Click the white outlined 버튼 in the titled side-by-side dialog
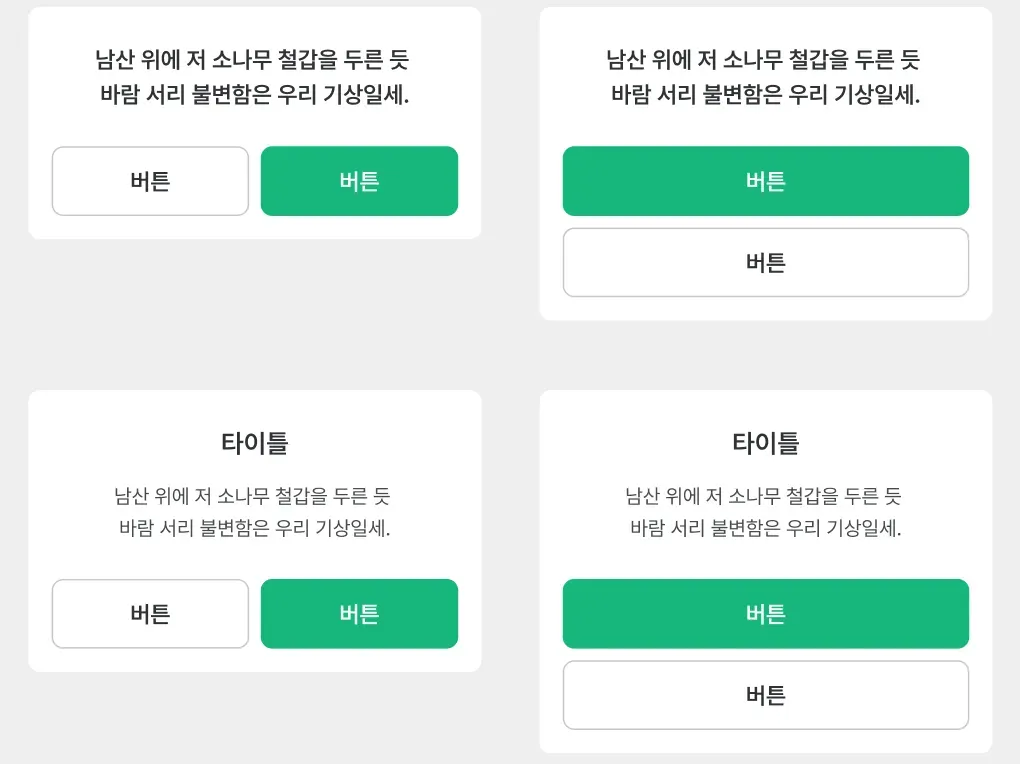The height and width of the screenshot is (764, 1020). click(150, 614)
